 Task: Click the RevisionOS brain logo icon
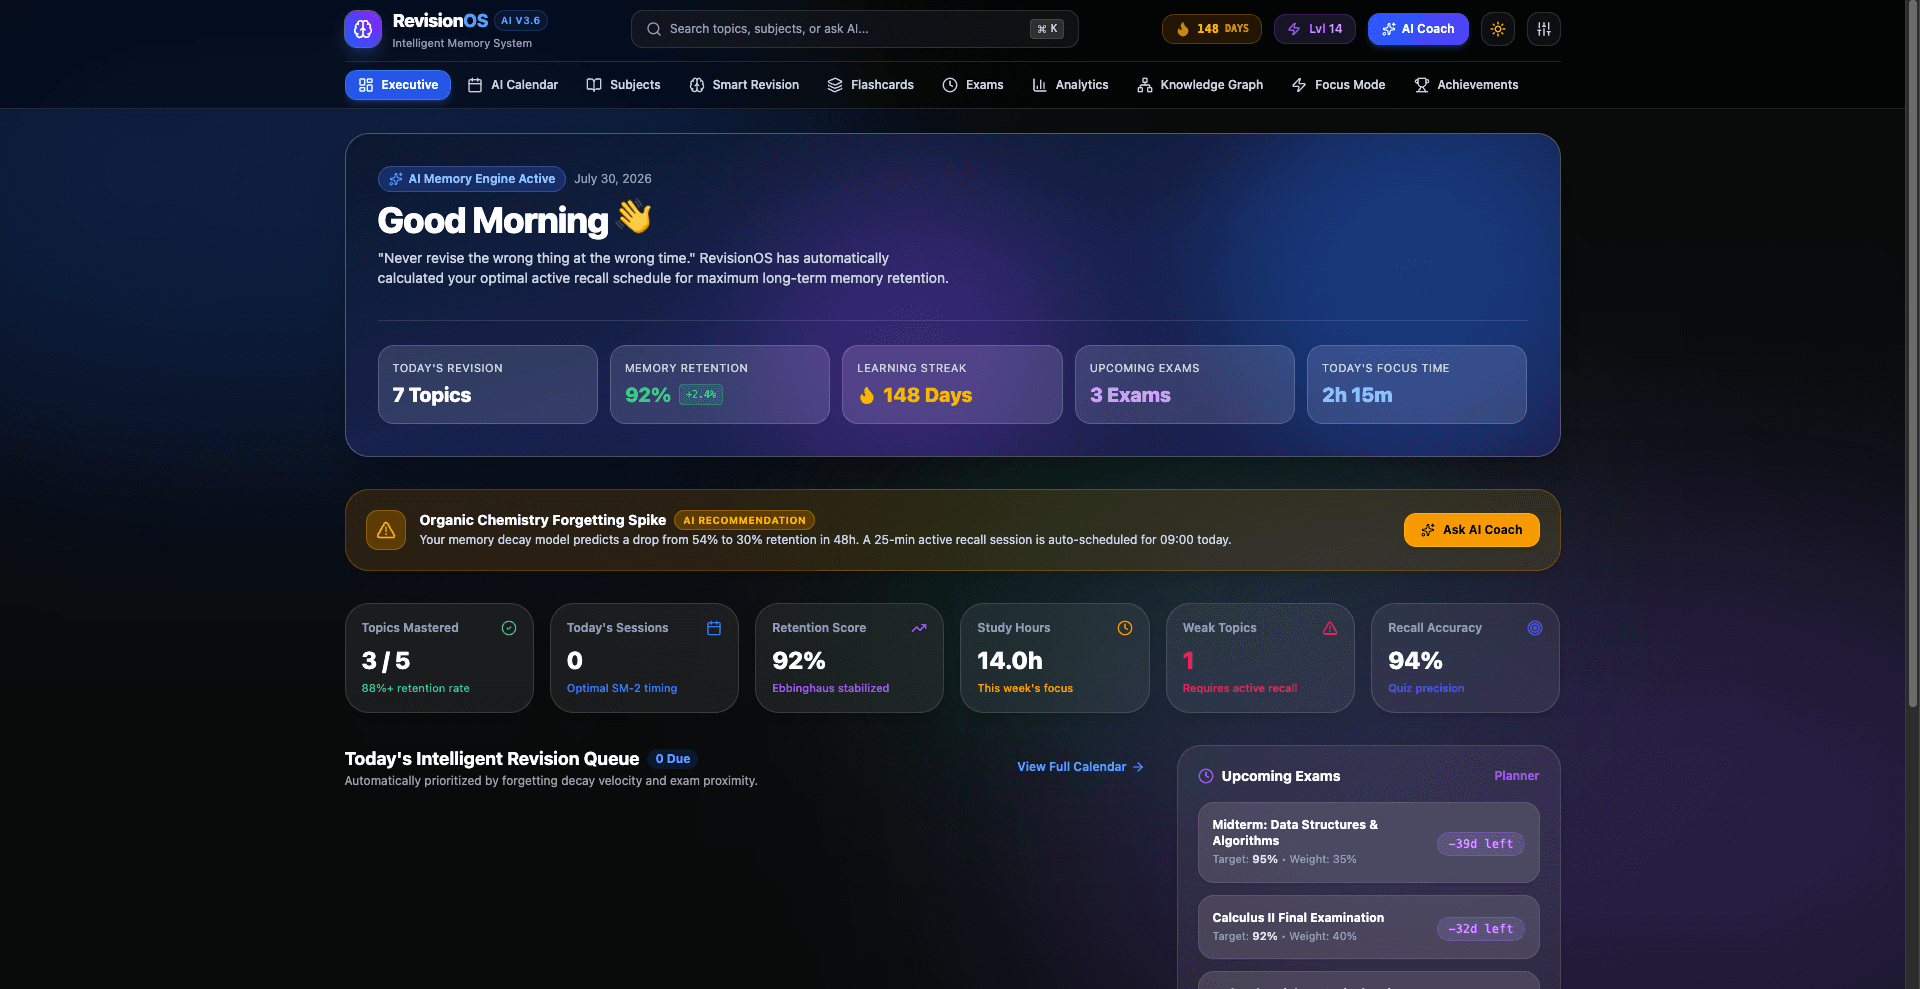click(x=363, y=29)
